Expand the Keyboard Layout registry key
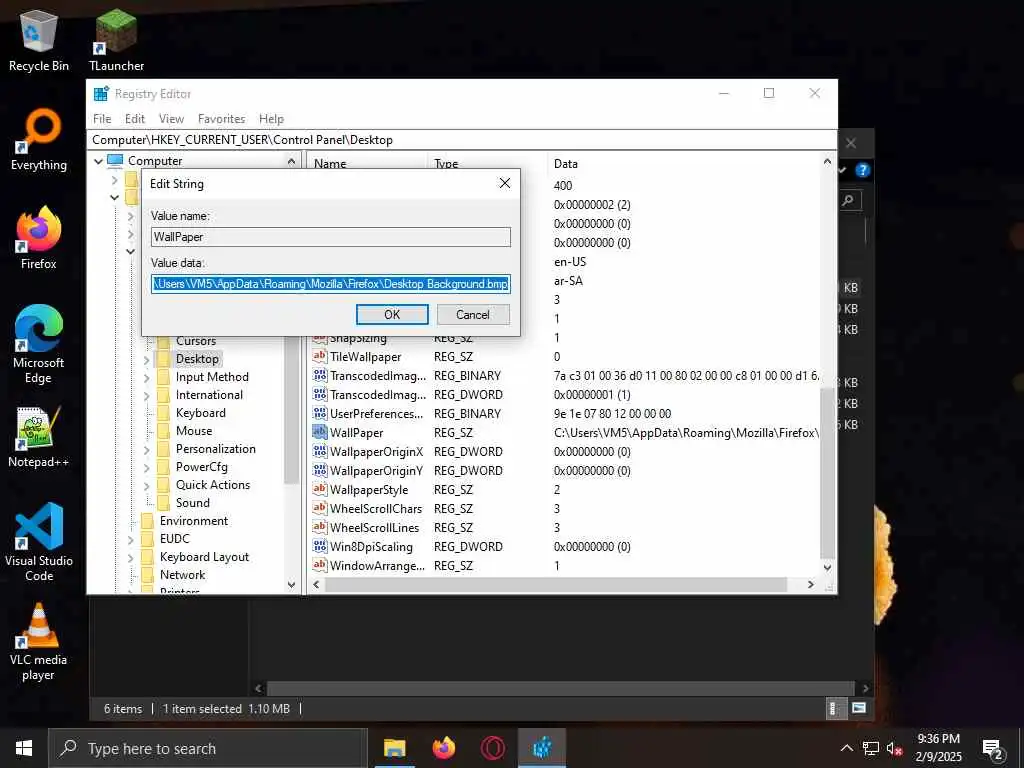Screen dimensions: 1024x768 [x=131, y=557]
